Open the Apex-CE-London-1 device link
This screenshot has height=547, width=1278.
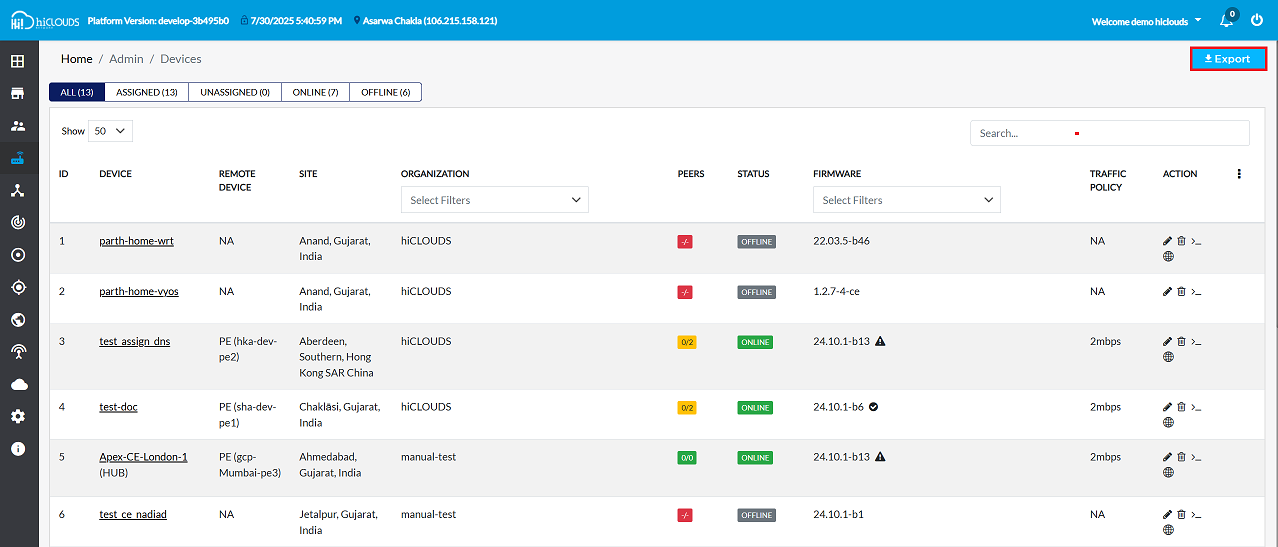click(x=143, y=457)
